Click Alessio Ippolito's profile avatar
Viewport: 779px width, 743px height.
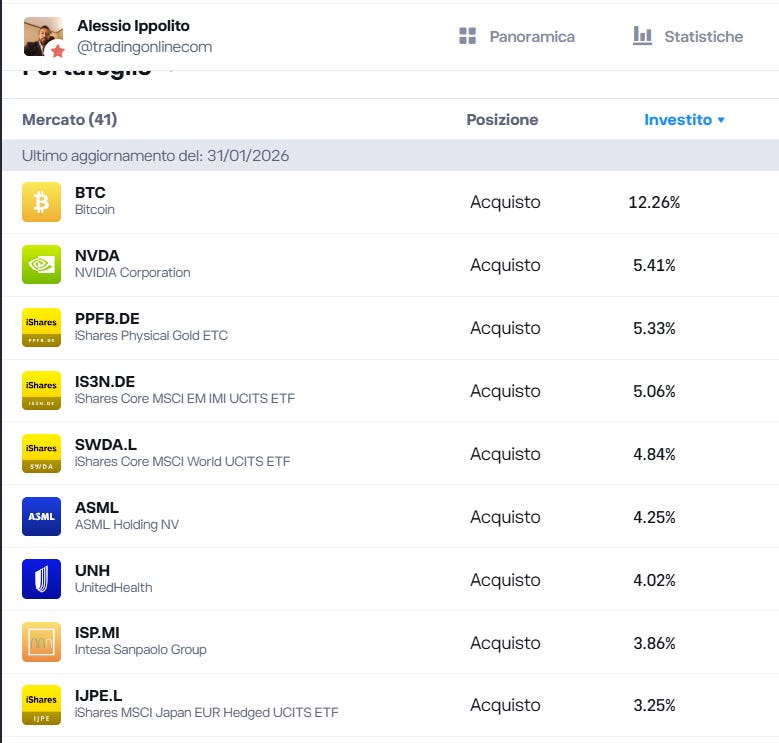(x=43, y=37)
